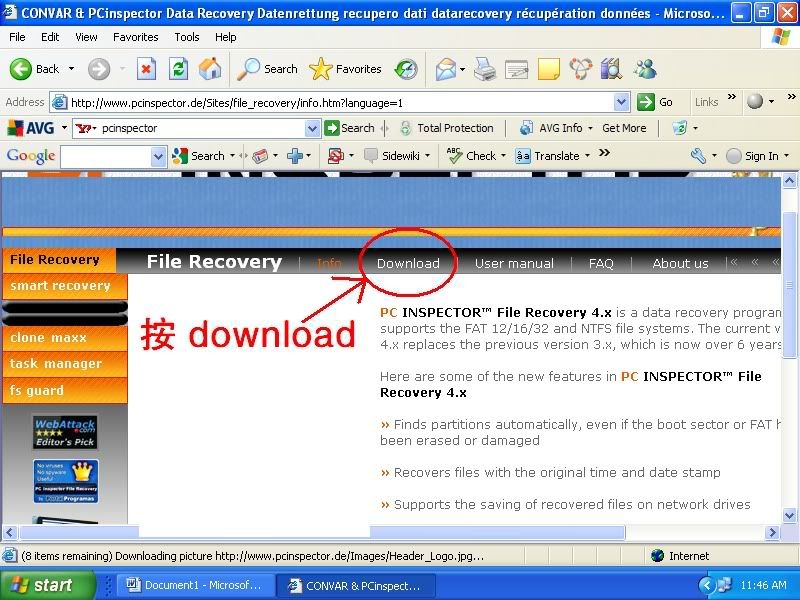Open the History icon in the toolbar
This screenshot has width=800, height=600.
point(406,69)
